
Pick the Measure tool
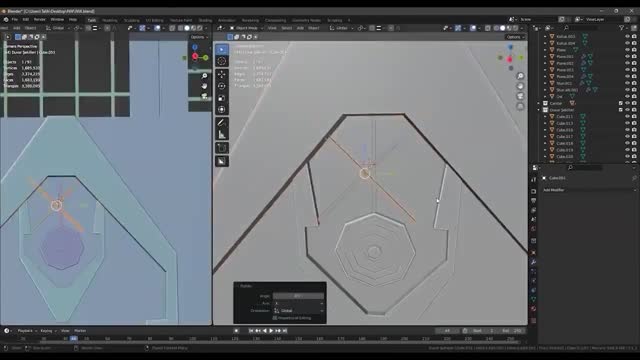tap(222, 134)
